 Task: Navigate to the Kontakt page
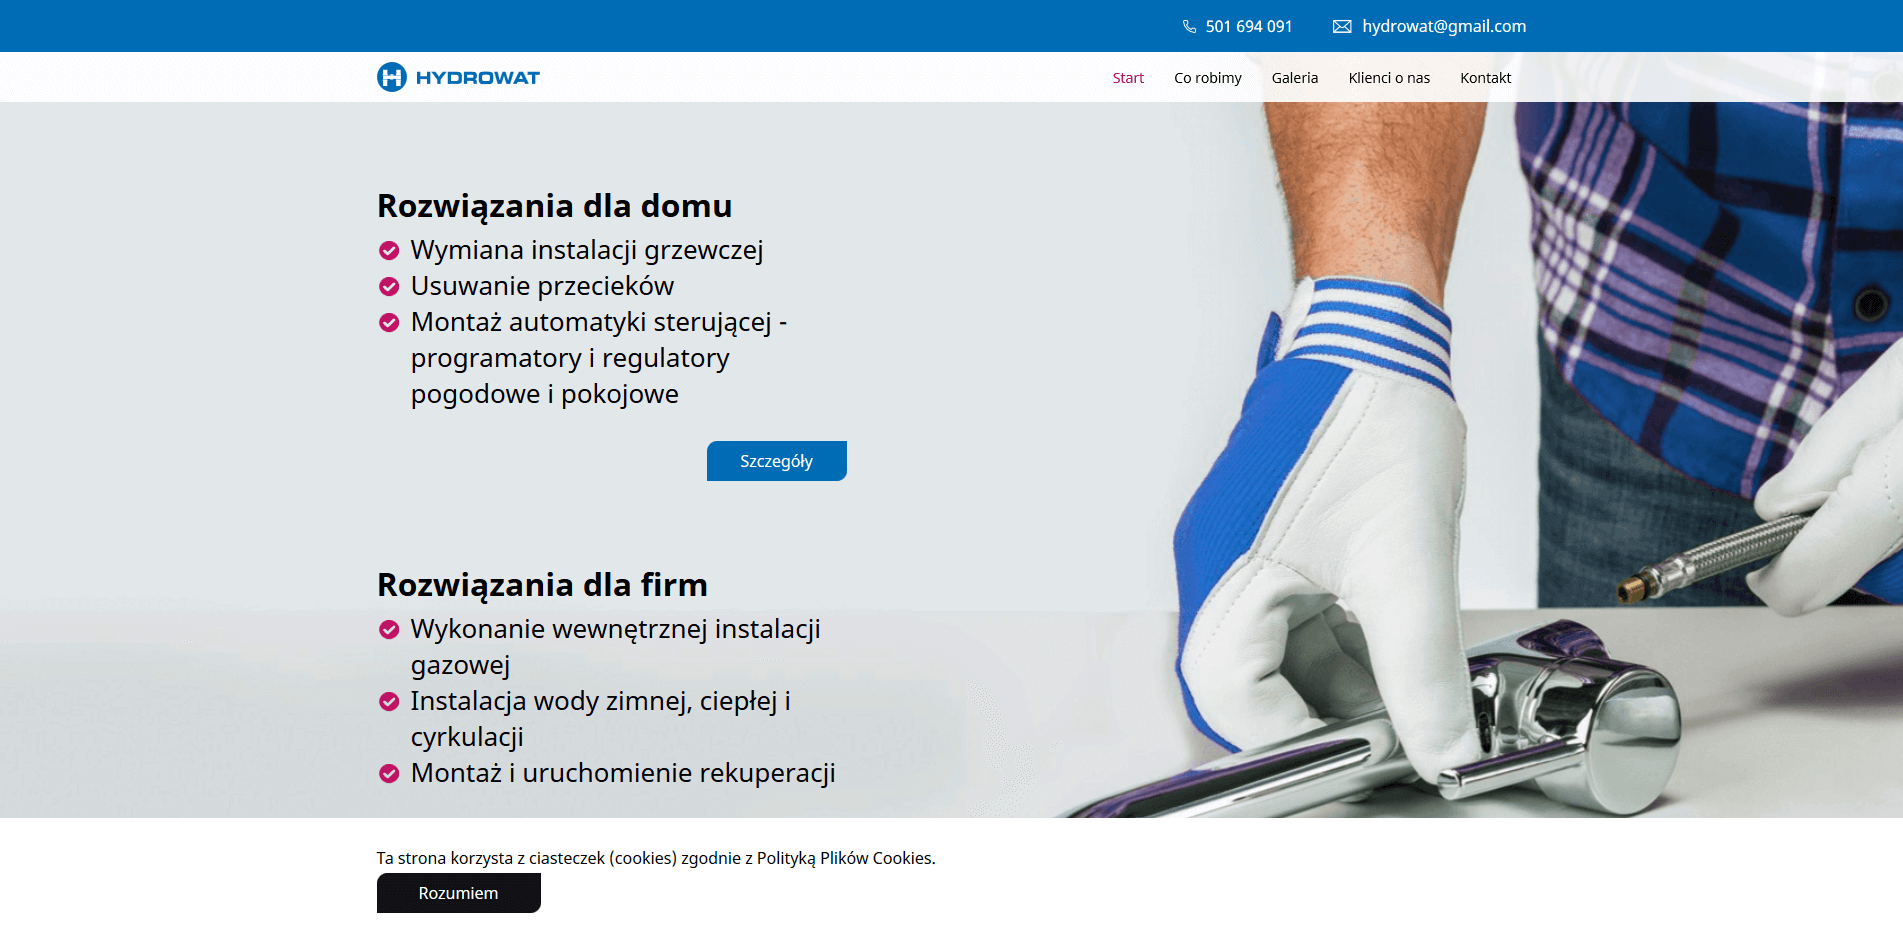[1485, 78]
